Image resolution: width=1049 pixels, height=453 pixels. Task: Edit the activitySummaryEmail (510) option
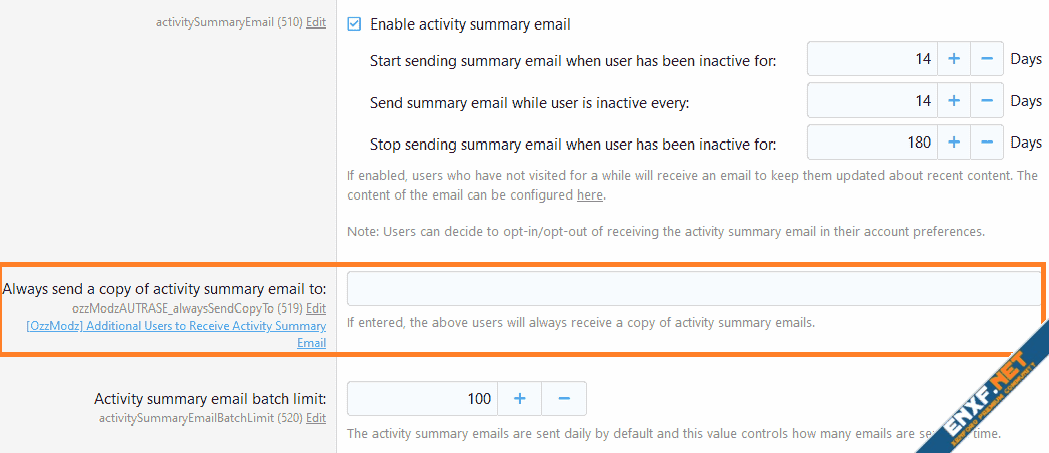click(316, 22)
